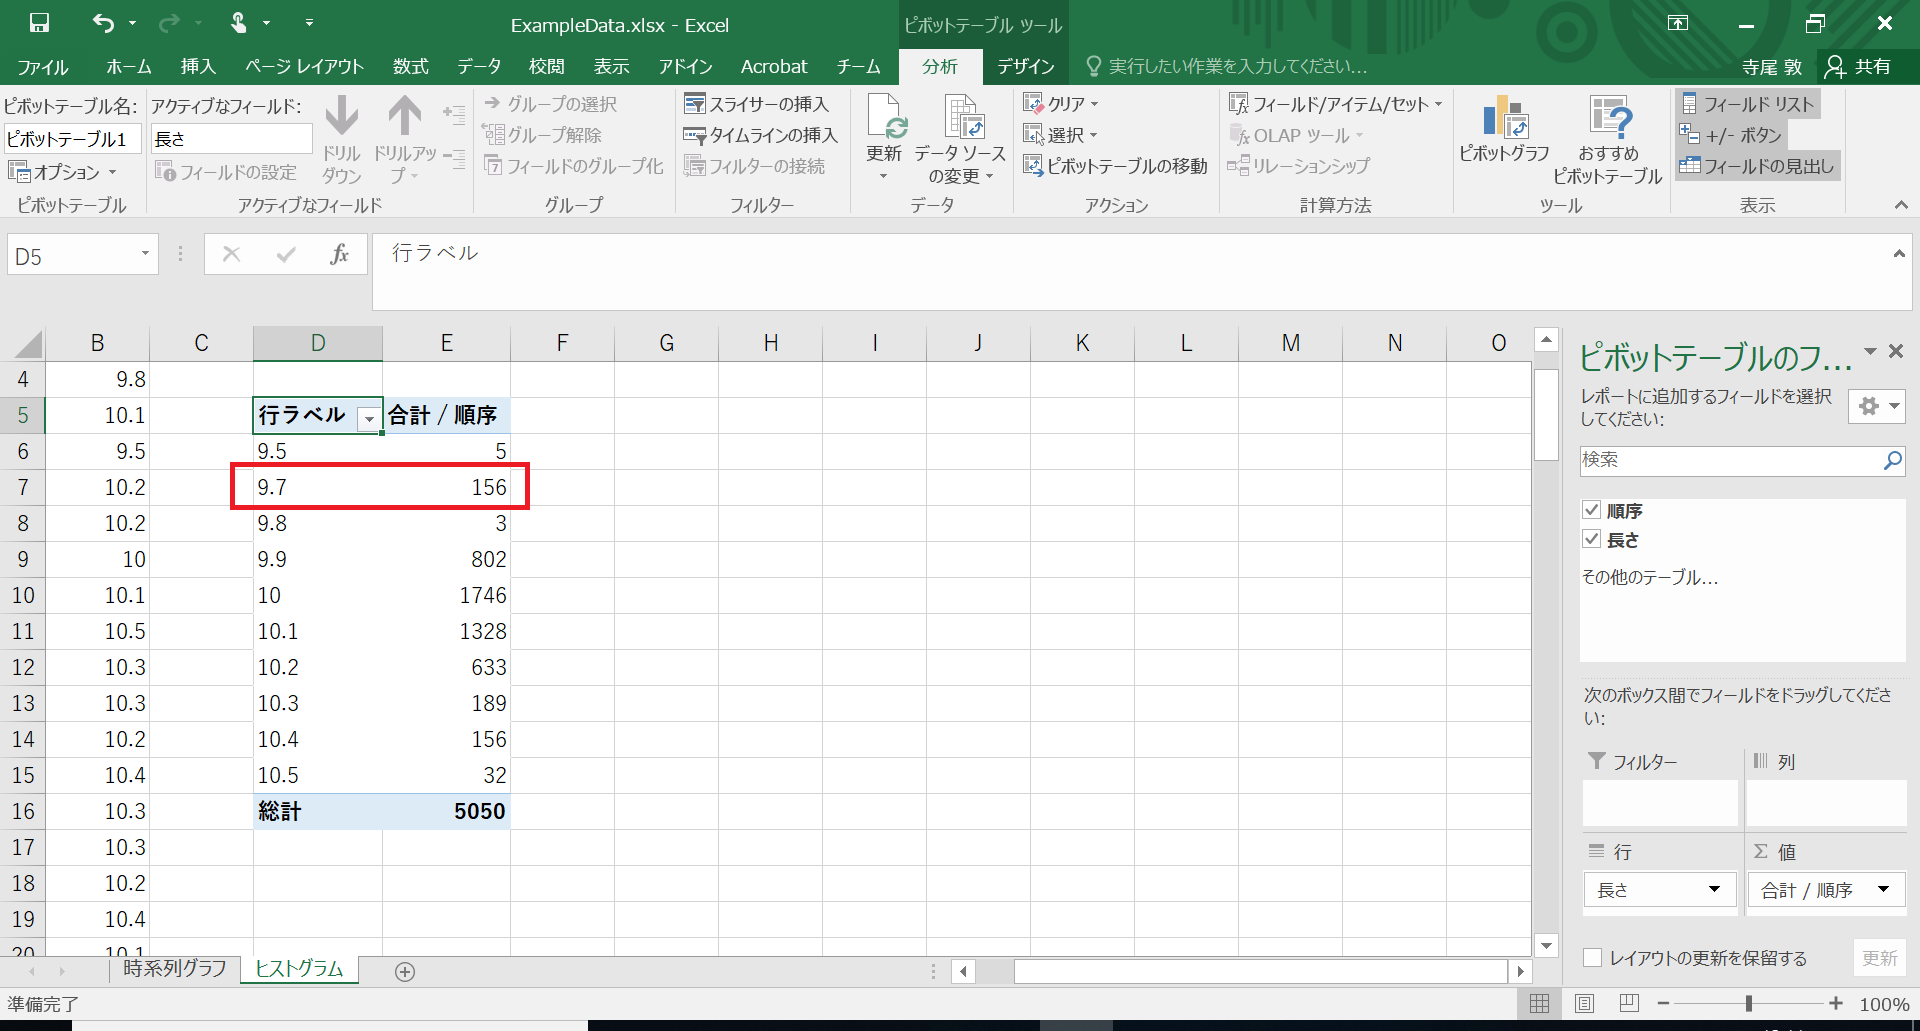Open the 長さ row field dropdown
Viewport: 1920px width, 1031px height.
point(1714,889)
